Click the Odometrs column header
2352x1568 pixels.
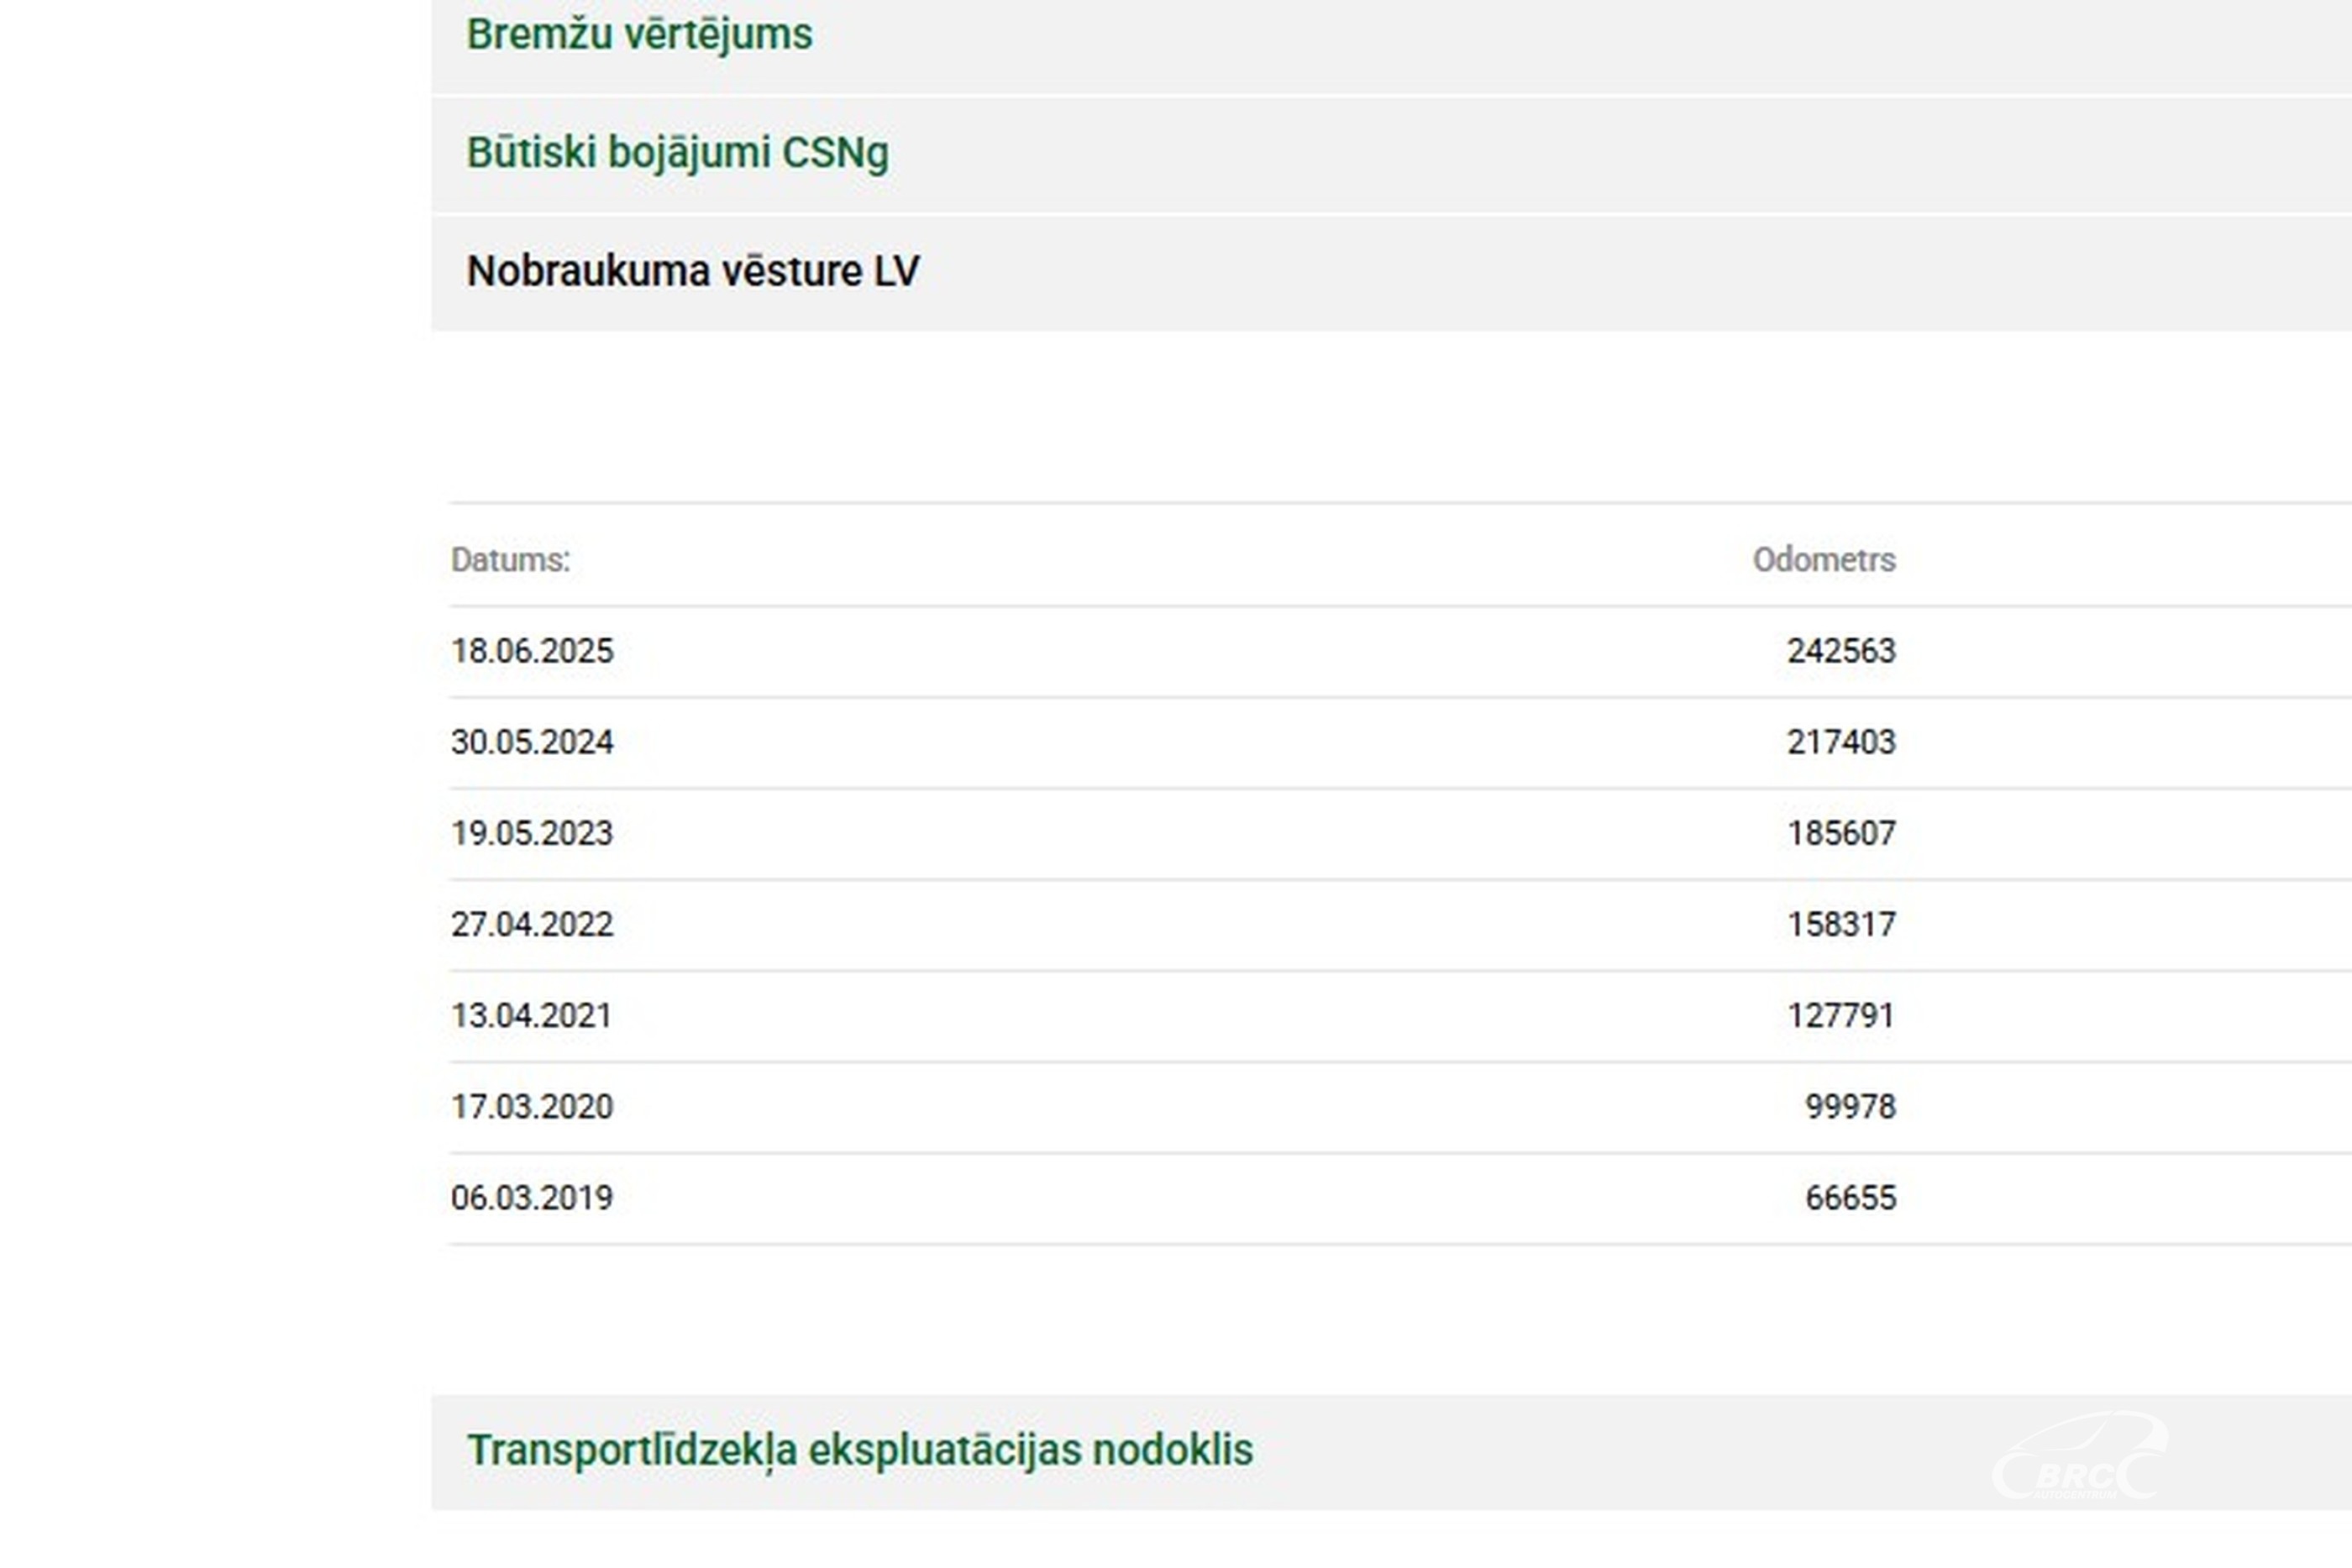1823,560
